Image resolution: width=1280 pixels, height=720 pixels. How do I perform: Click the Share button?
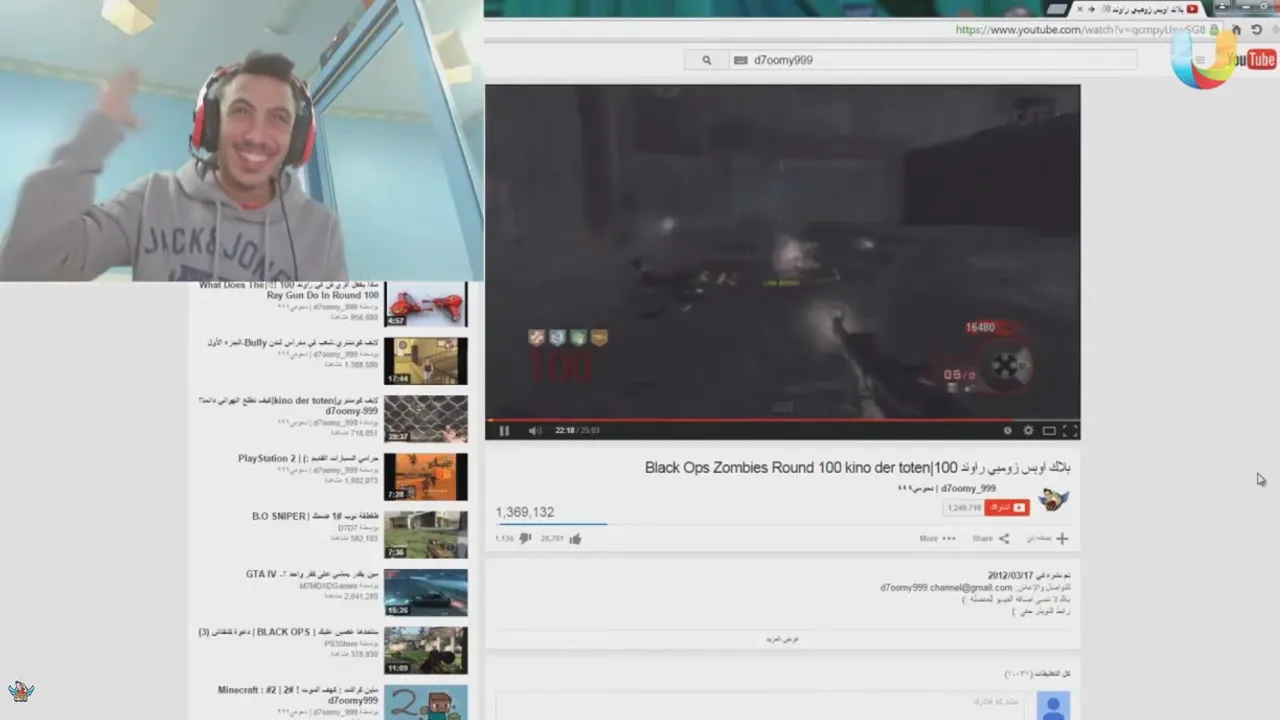991,539
